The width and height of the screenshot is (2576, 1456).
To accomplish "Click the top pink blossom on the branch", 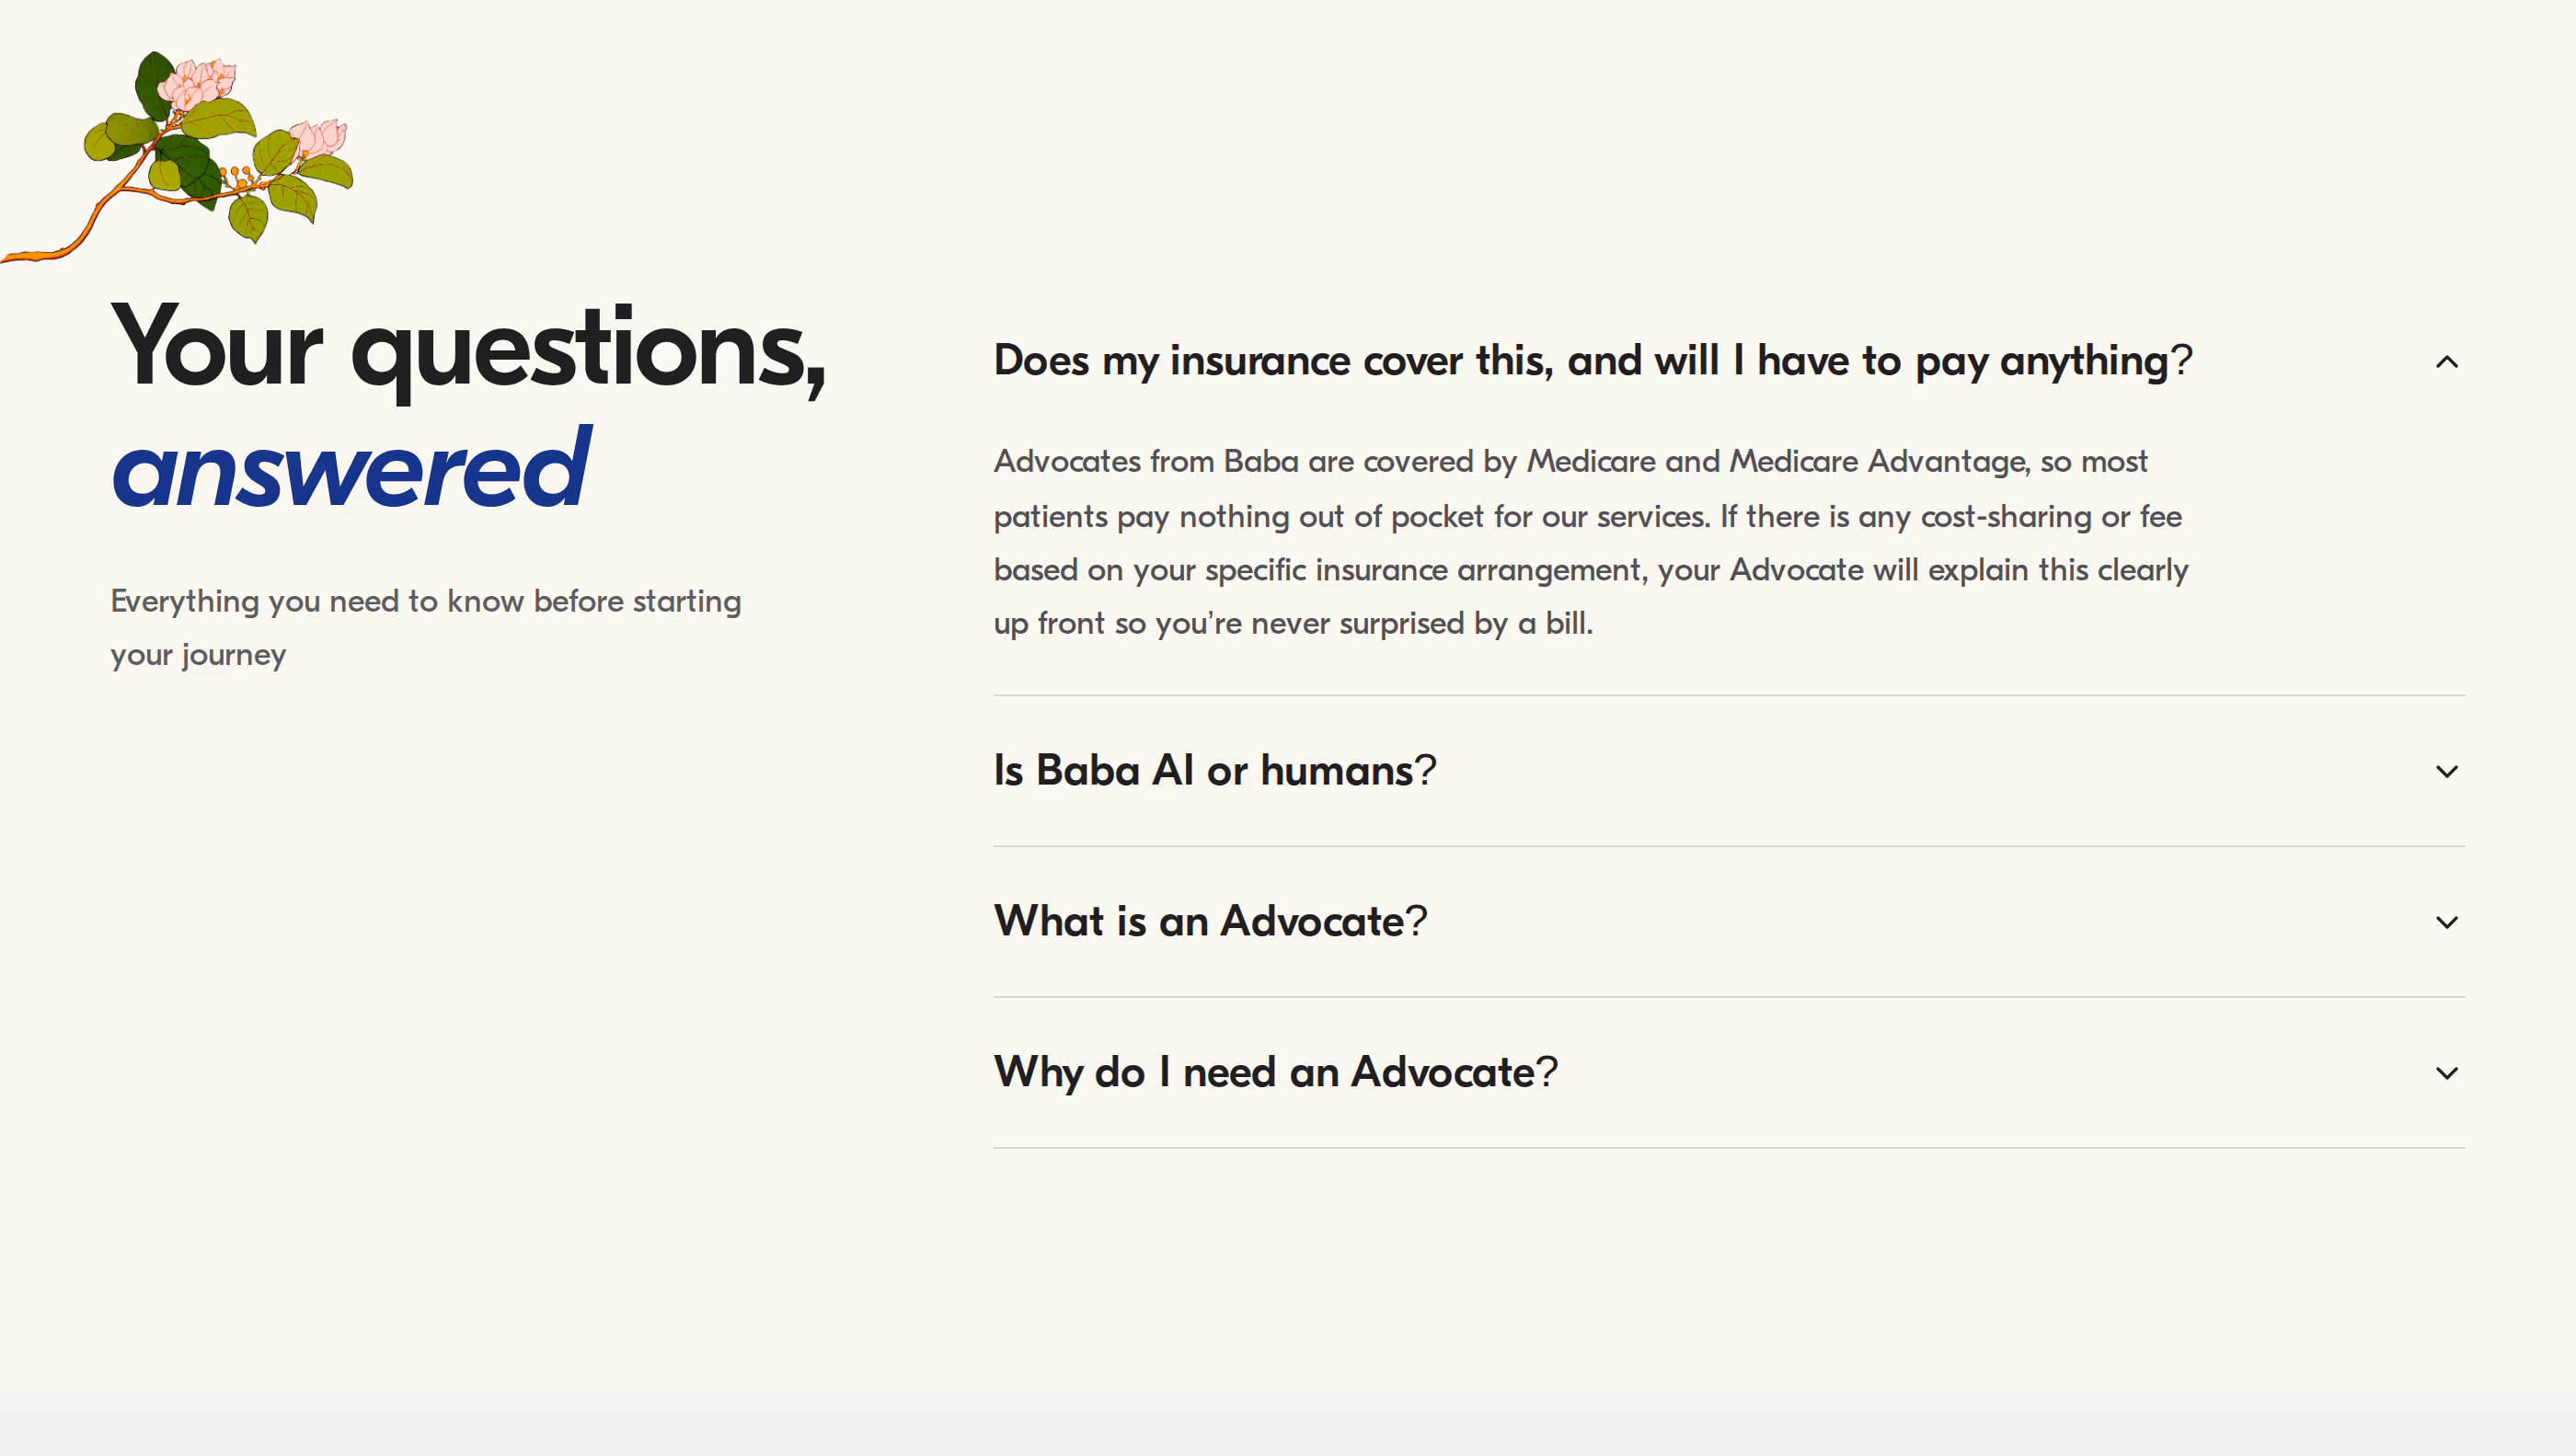I will 196,83.
